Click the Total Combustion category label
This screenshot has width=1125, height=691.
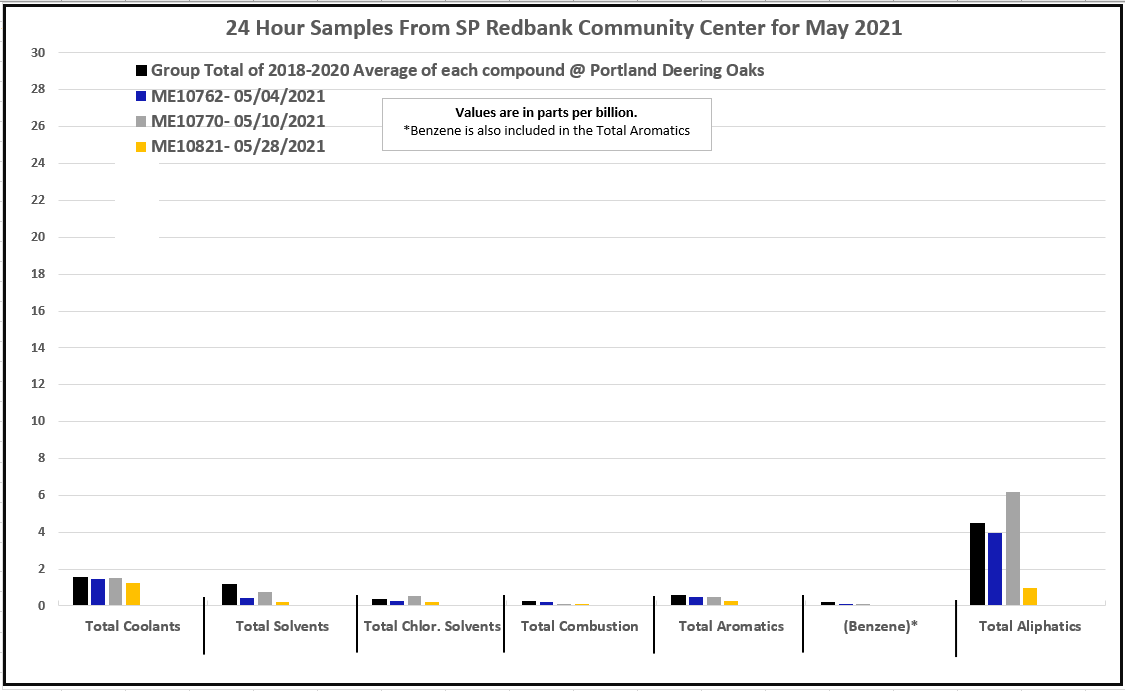(579, 626)
